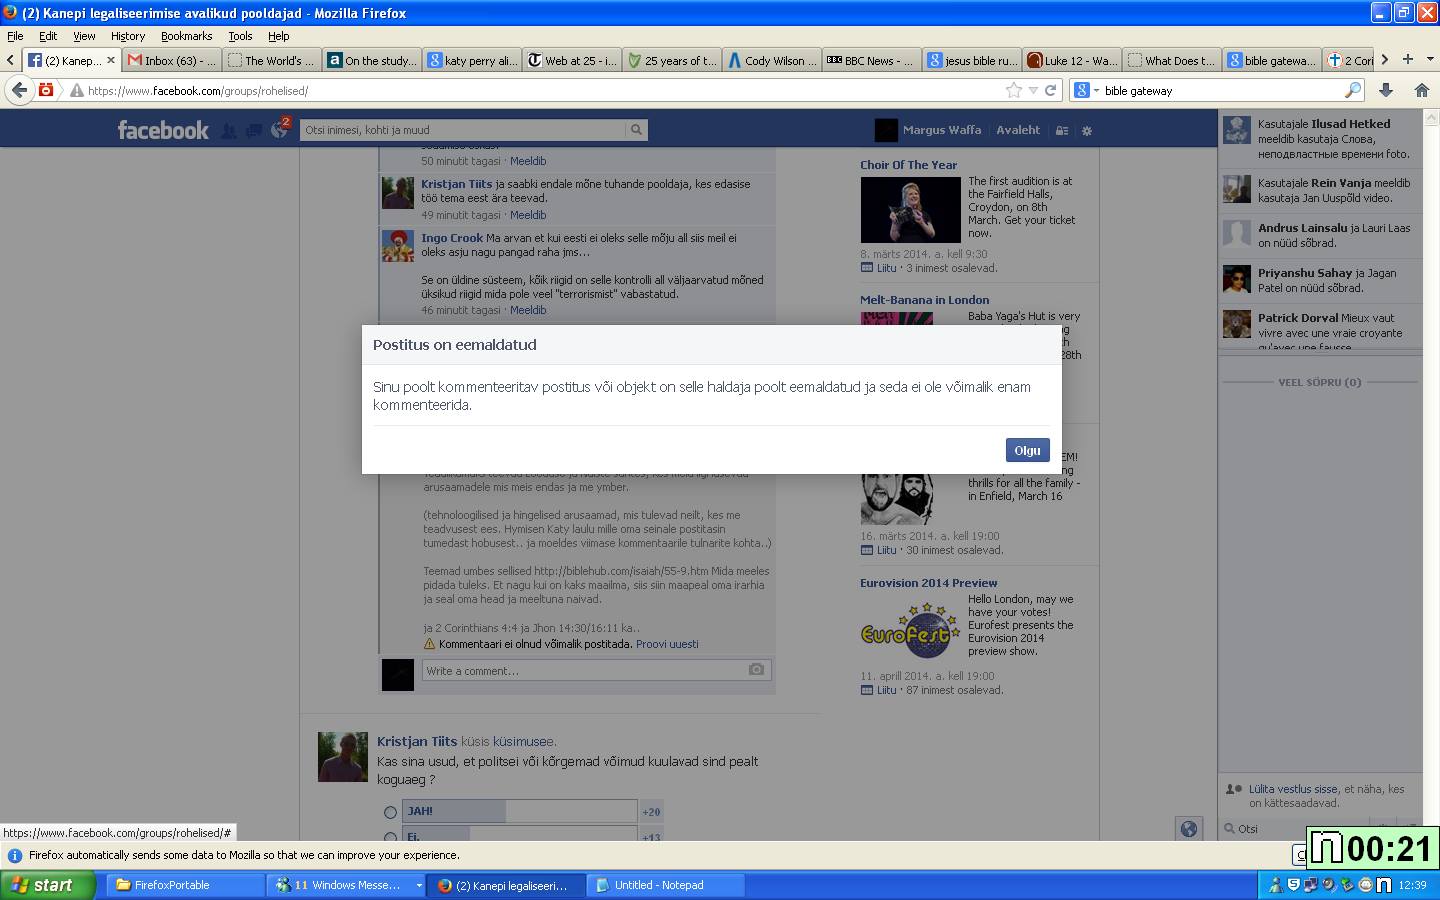Click the globe icon at the page bottom
1440x900 pixels.
pyautogui.click(x=1189, y=828)
